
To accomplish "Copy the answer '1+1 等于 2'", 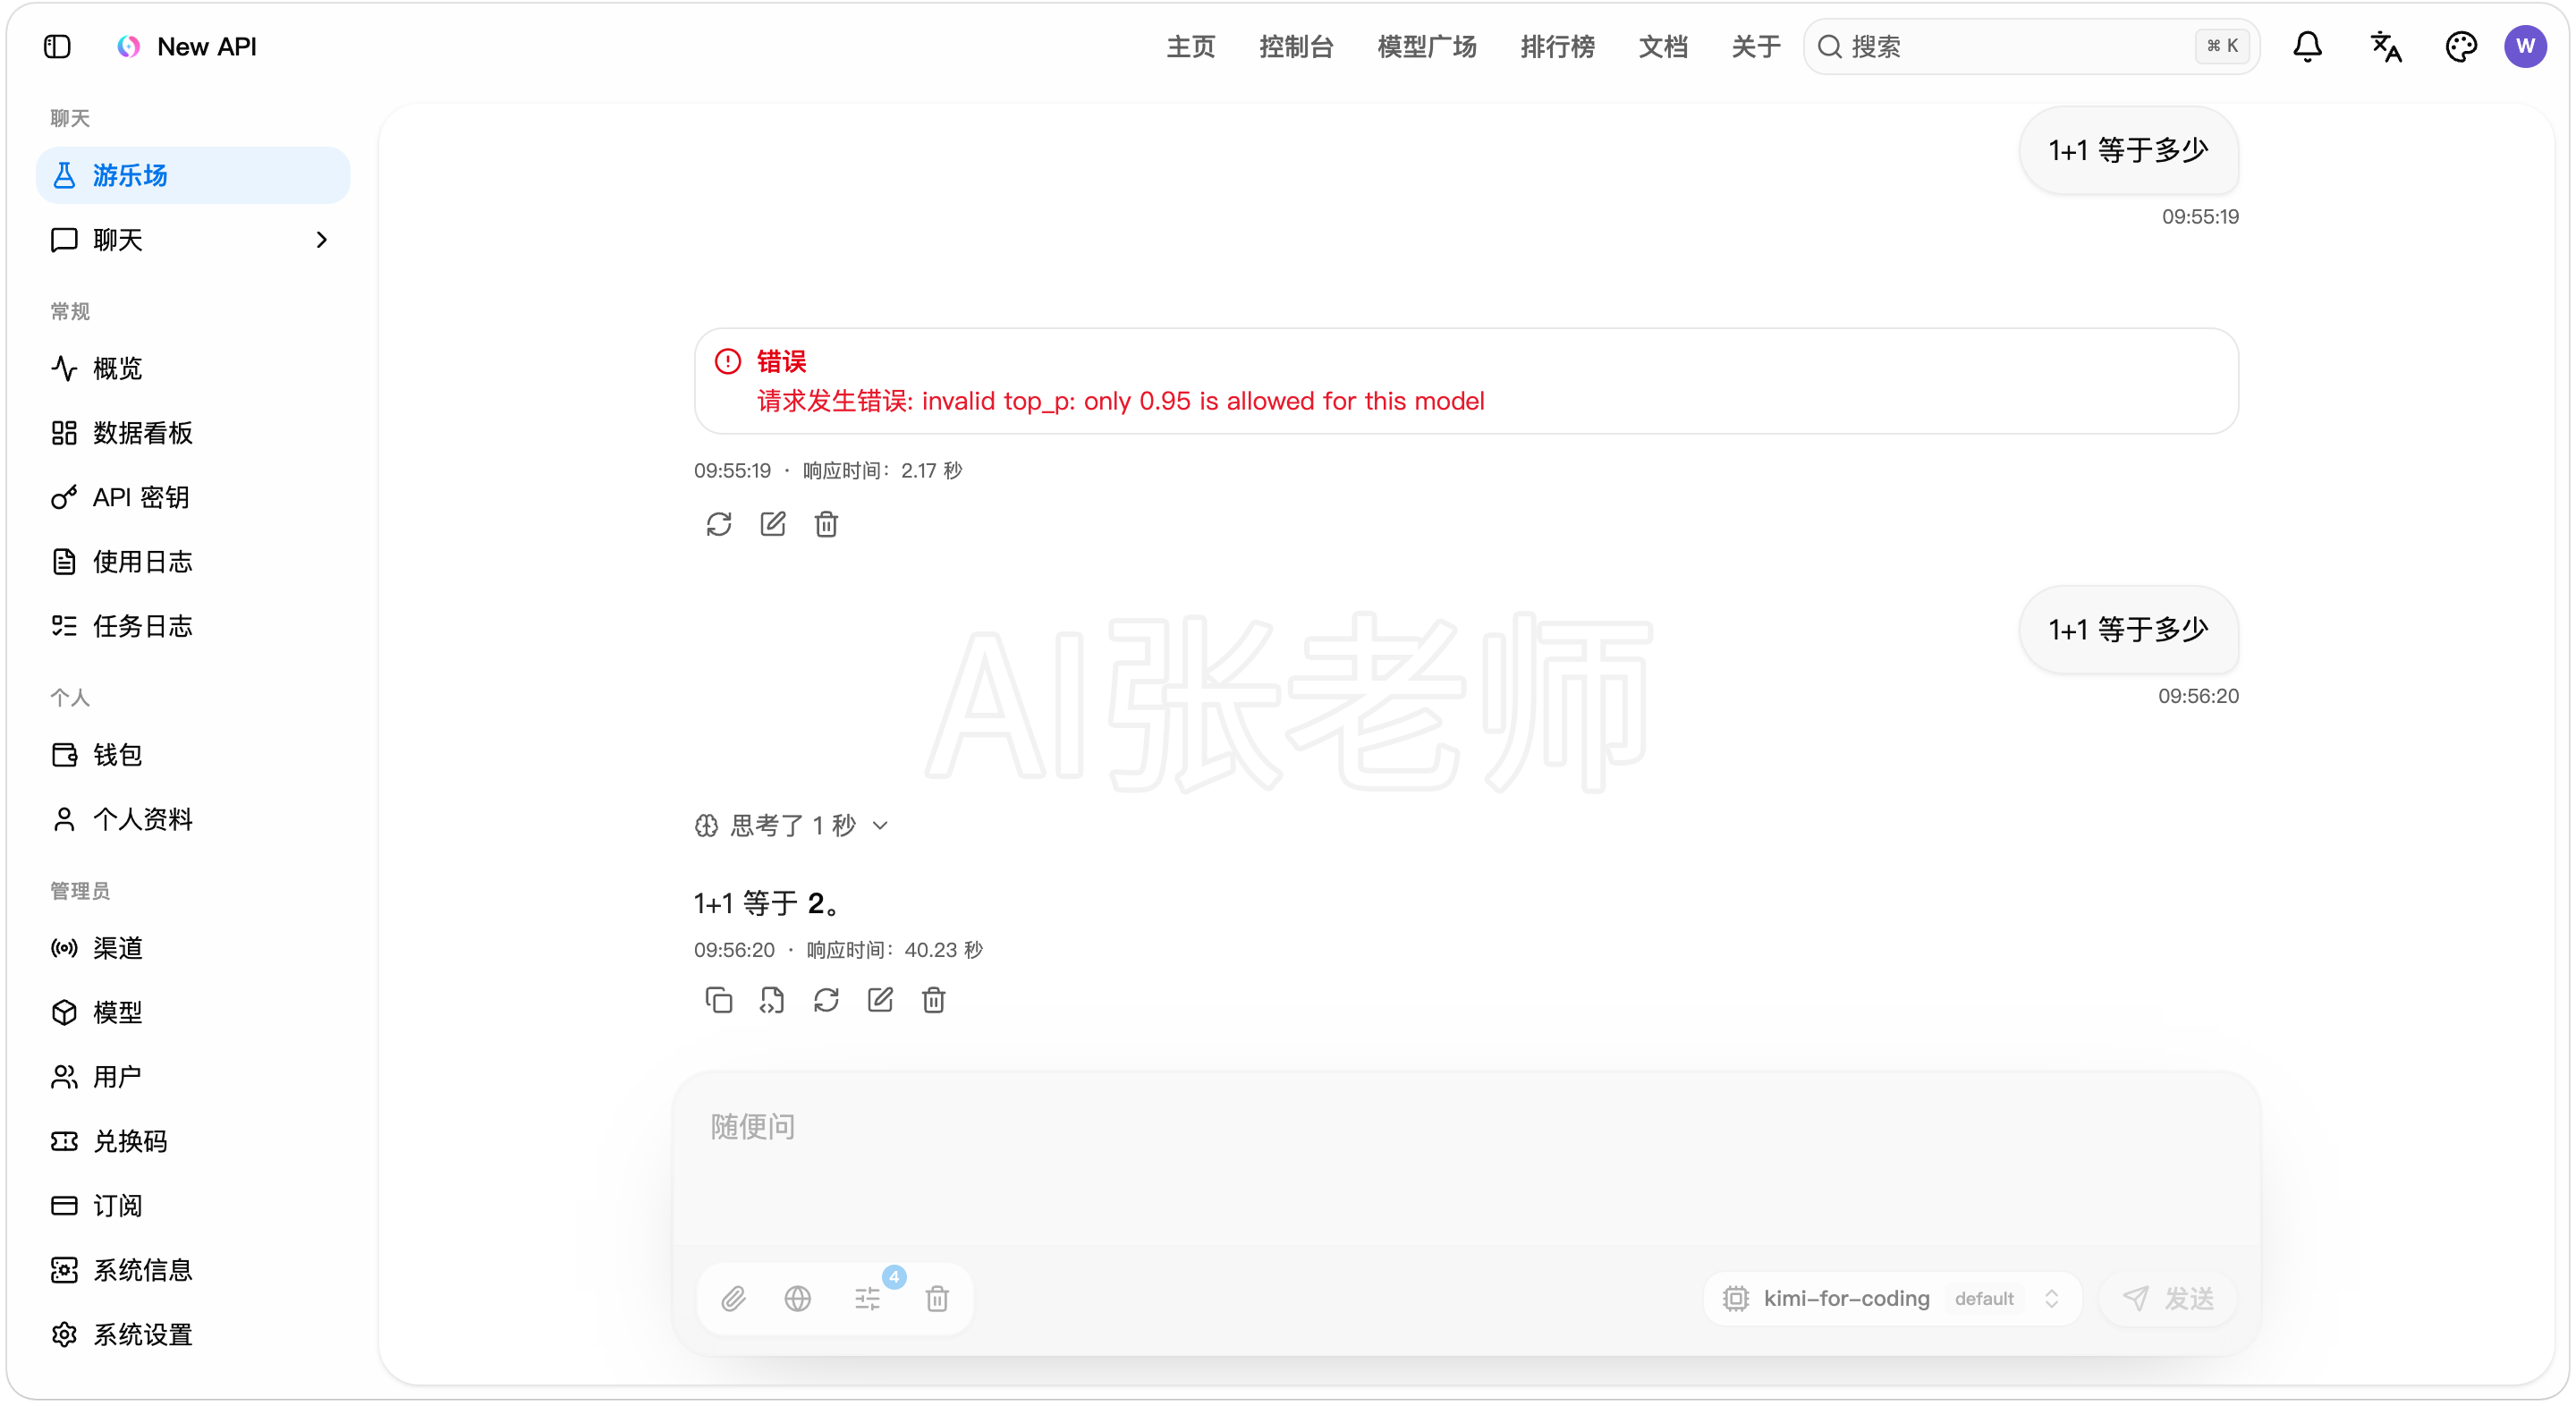I will click(719, 1000).
